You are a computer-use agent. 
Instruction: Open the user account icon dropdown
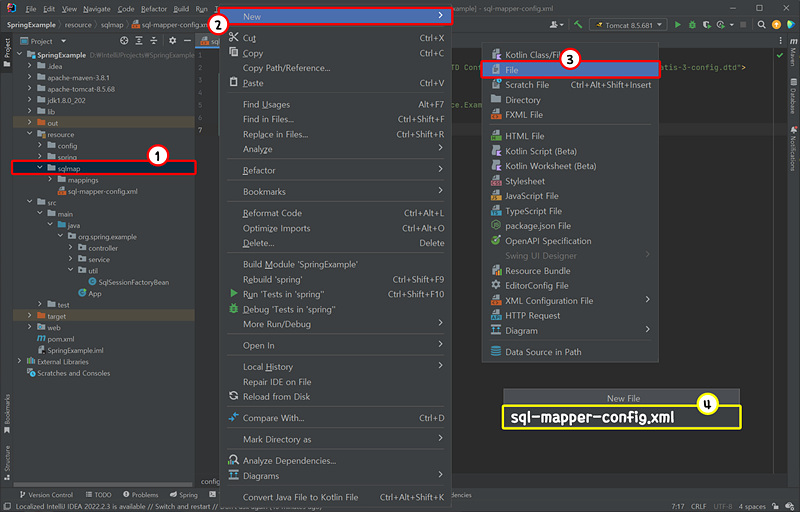pyautogui.click(x=557, y=24)
